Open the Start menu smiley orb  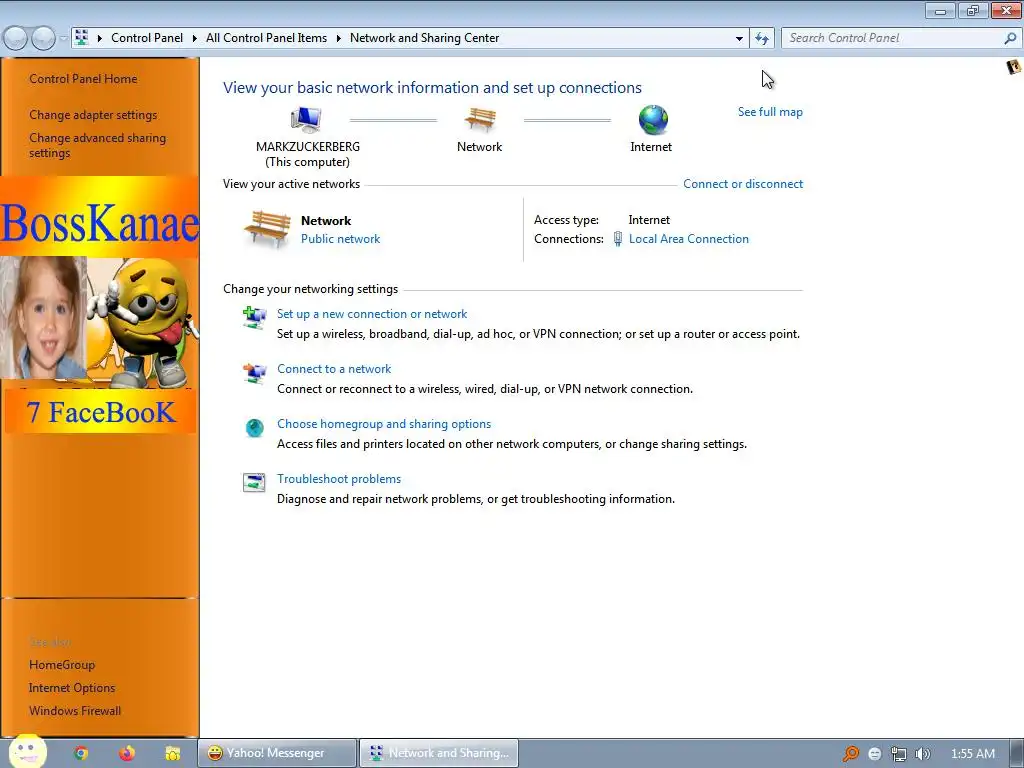click(x=27, y=752)
